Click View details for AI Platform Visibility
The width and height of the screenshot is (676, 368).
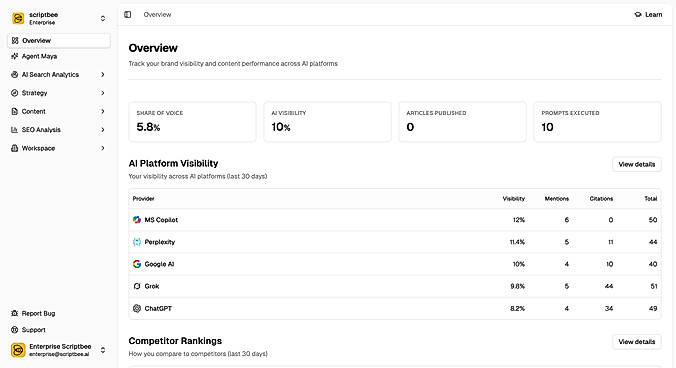pyautogui.click(x=637, y=164)
